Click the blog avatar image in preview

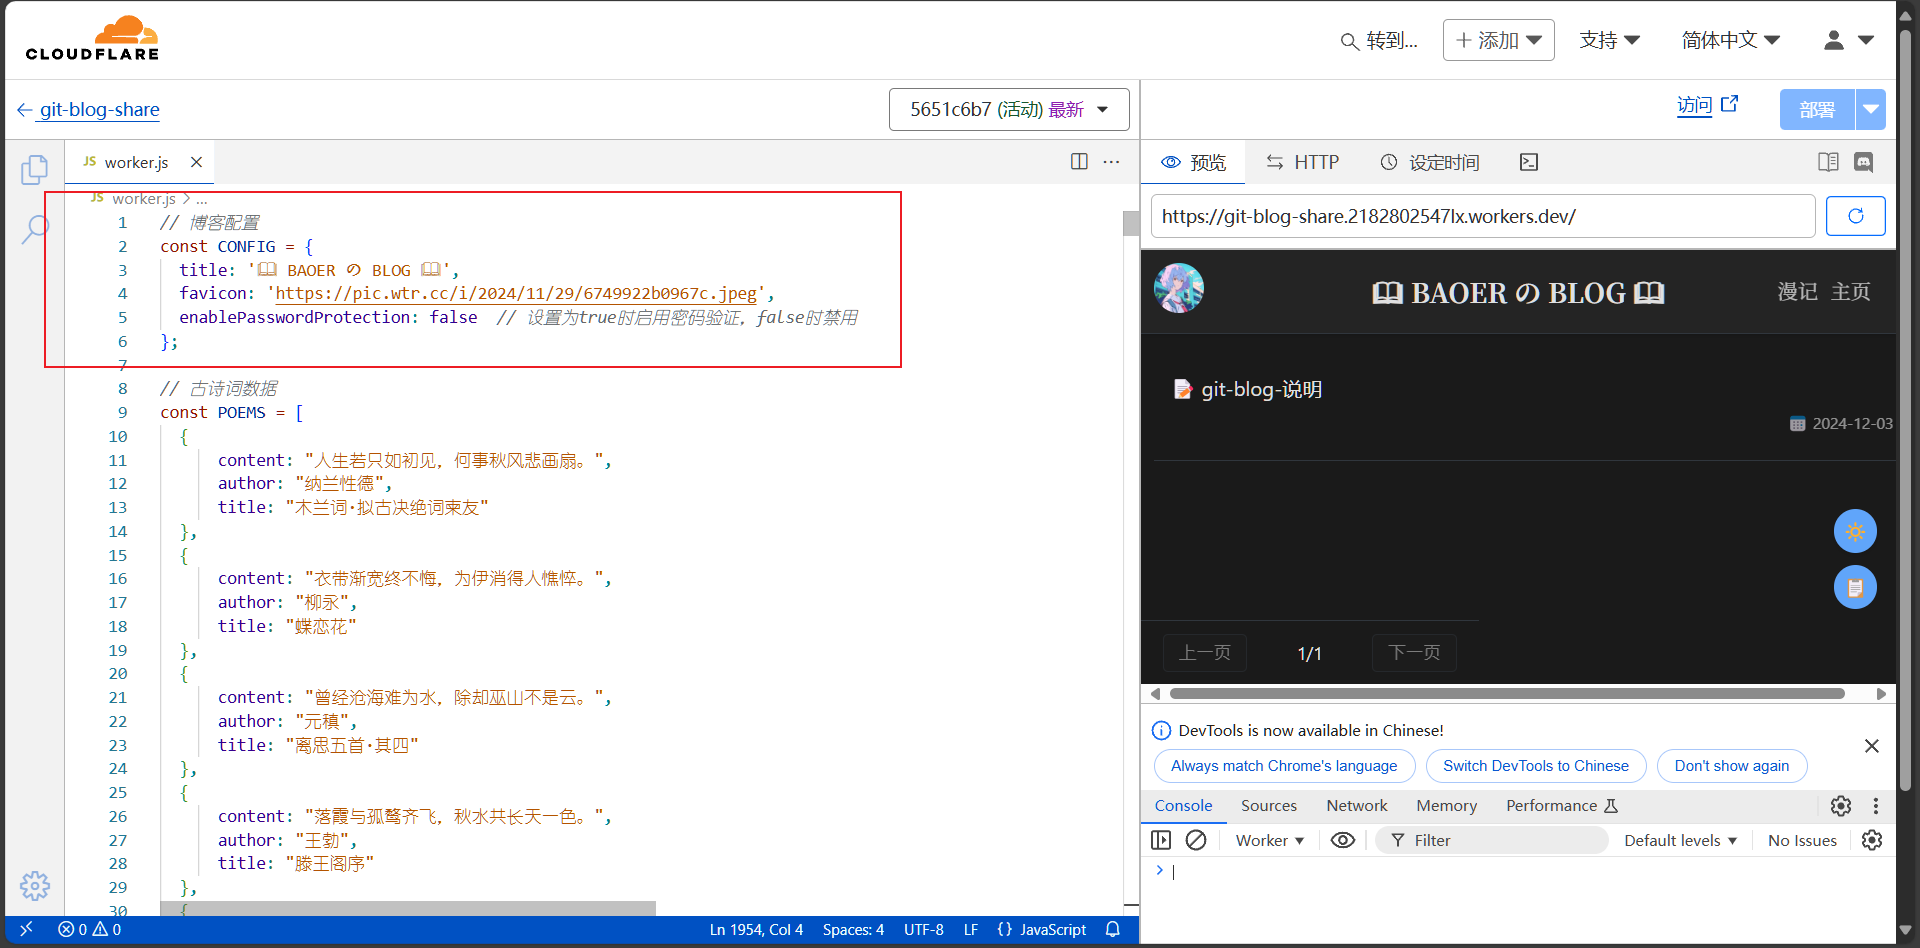click(1179, 289)
